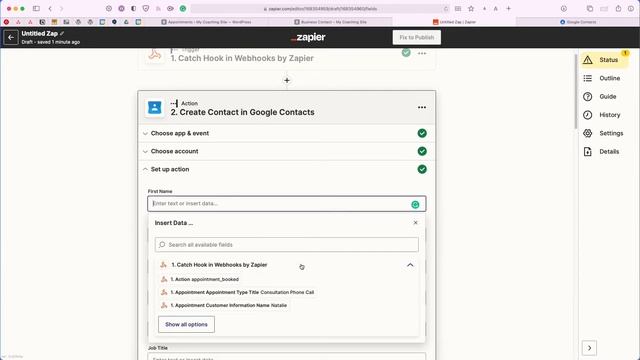The height and width of the screenshot is (360, 640).
Task: Click the Outline list icon
Action: tap(588, 78)
